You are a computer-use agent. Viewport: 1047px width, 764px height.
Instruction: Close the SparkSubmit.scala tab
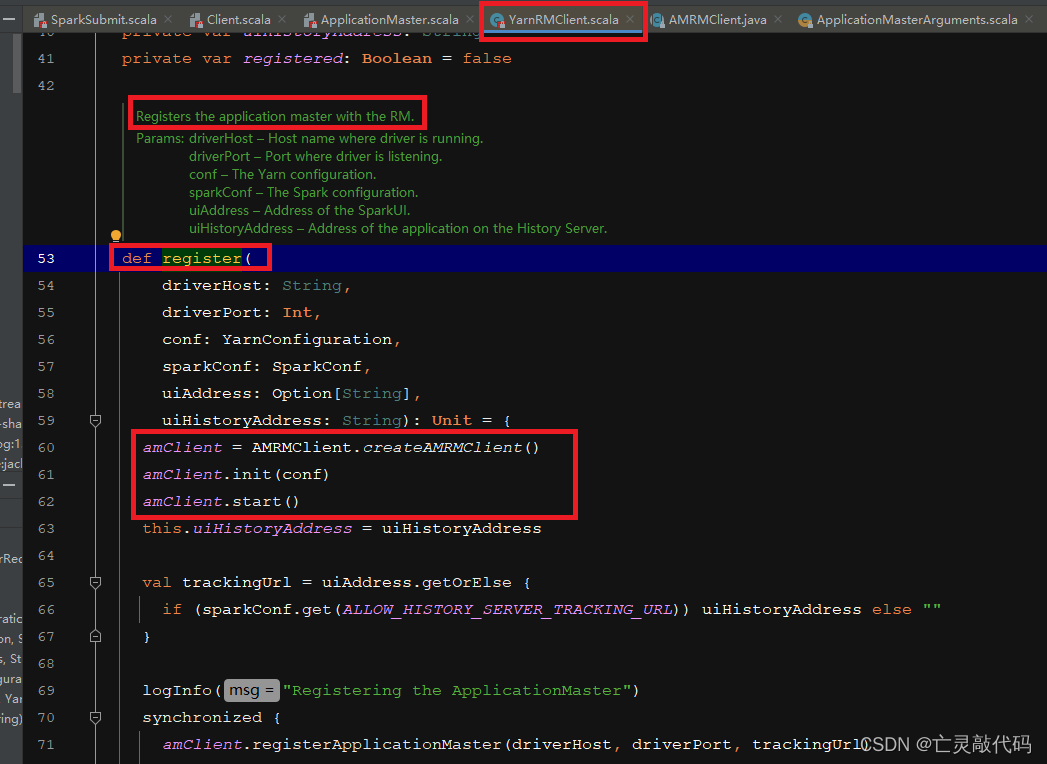(168, 19)
